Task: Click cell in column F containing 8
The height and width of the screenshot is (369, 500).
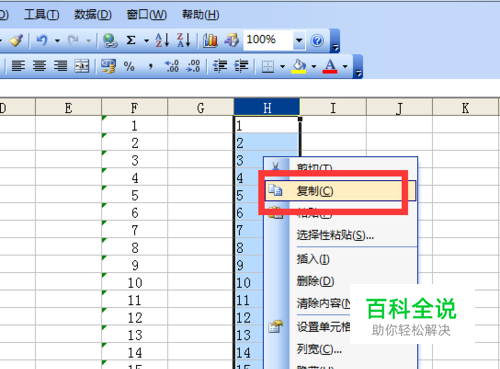Action: [134, 248]
